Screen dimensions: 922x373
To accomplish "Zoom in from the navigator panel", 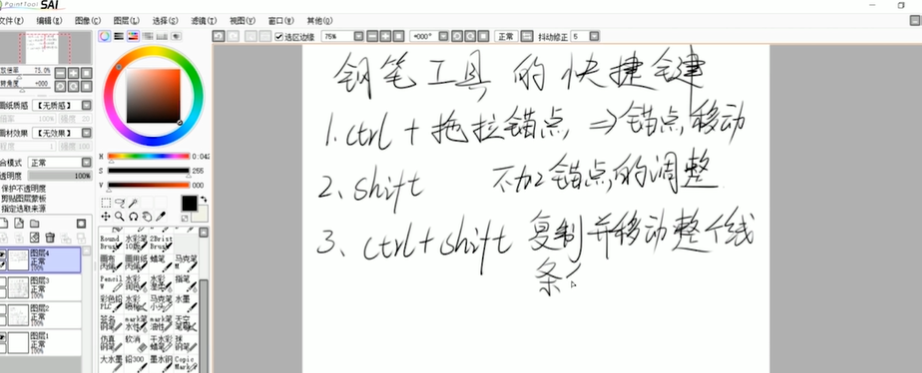I will tap(74, 73).
